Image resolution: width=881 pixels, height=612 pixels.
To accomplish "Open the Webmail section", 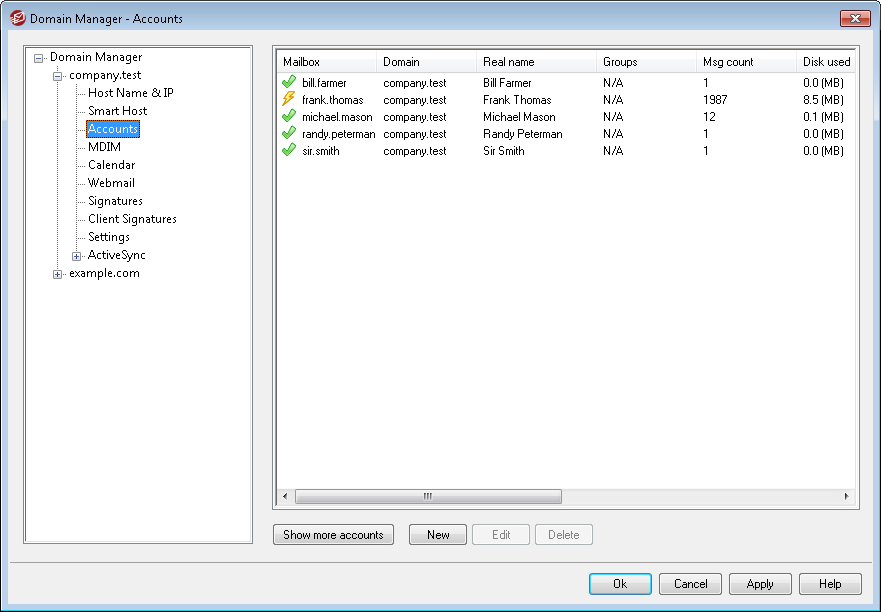I will coord(111,183).
